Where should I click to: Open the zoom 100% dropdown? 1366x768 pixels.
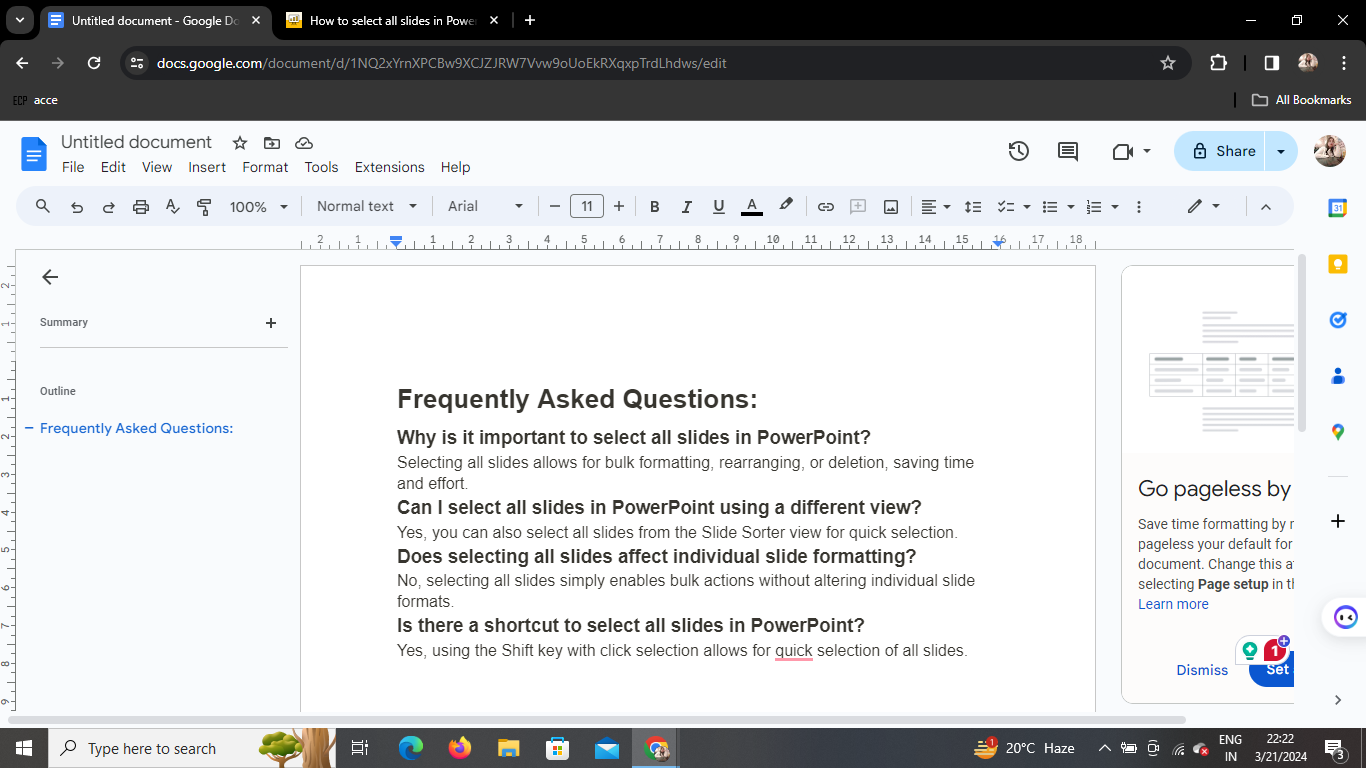tap(258, 207)
